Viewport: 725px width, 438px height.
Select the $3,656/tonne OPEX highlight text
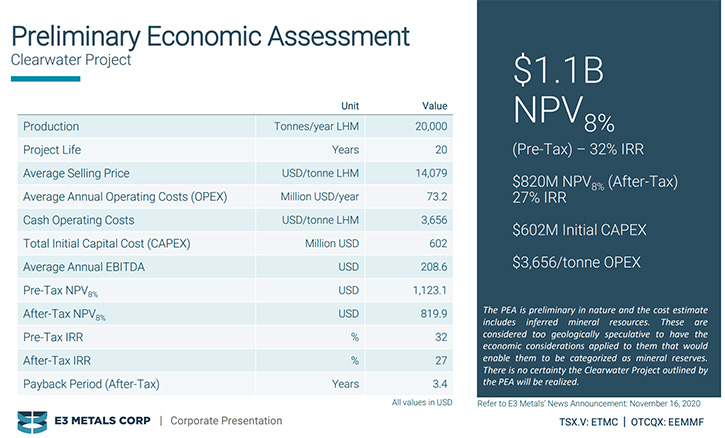(x=575, y=262)
